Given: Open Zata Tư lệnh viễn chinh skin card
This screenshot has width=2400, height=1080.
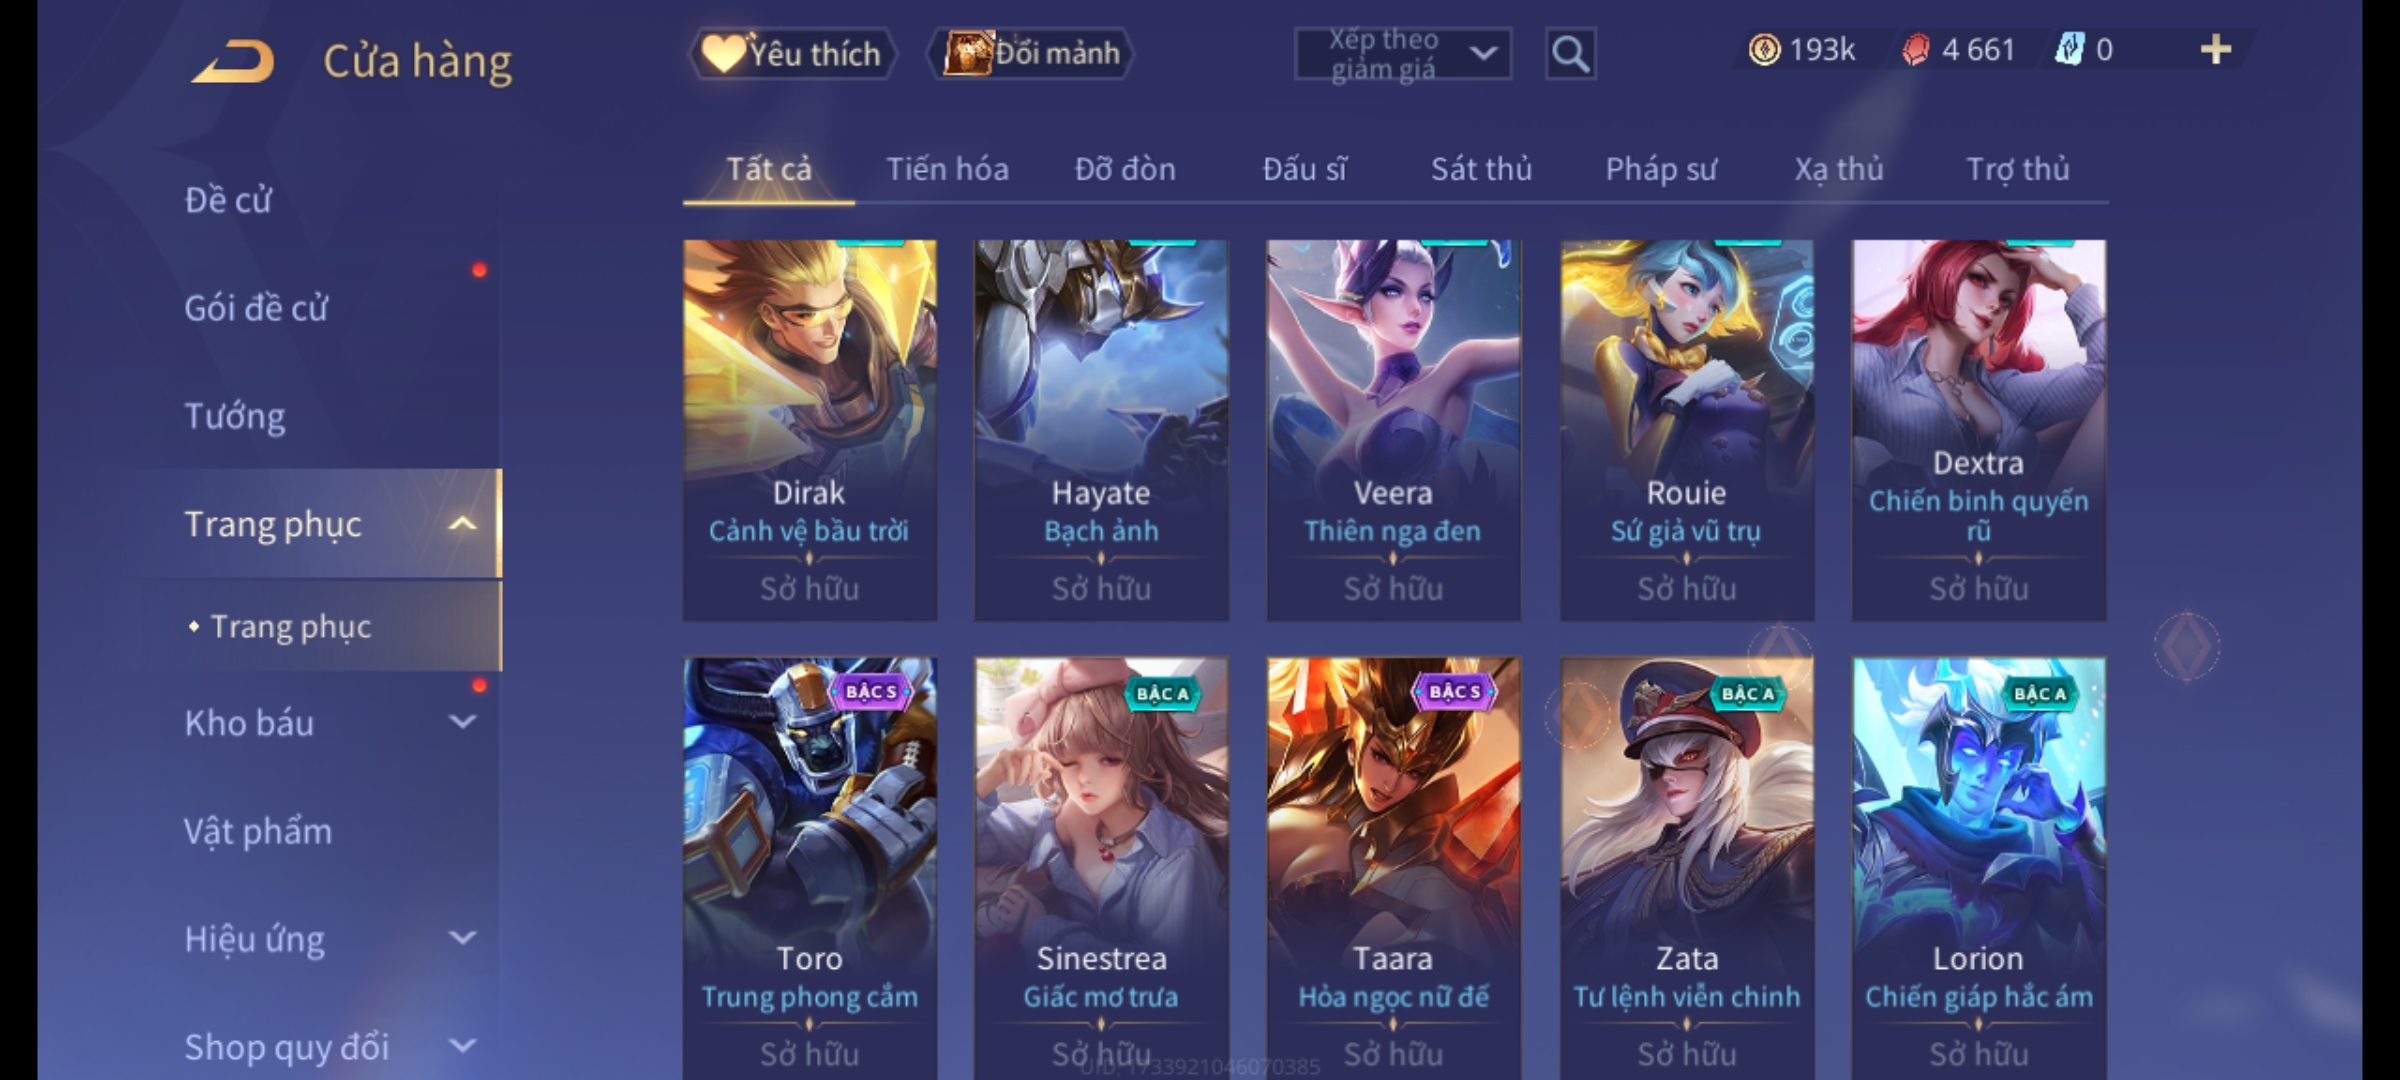Looking at the screenshot, I should coord(1686,868).
